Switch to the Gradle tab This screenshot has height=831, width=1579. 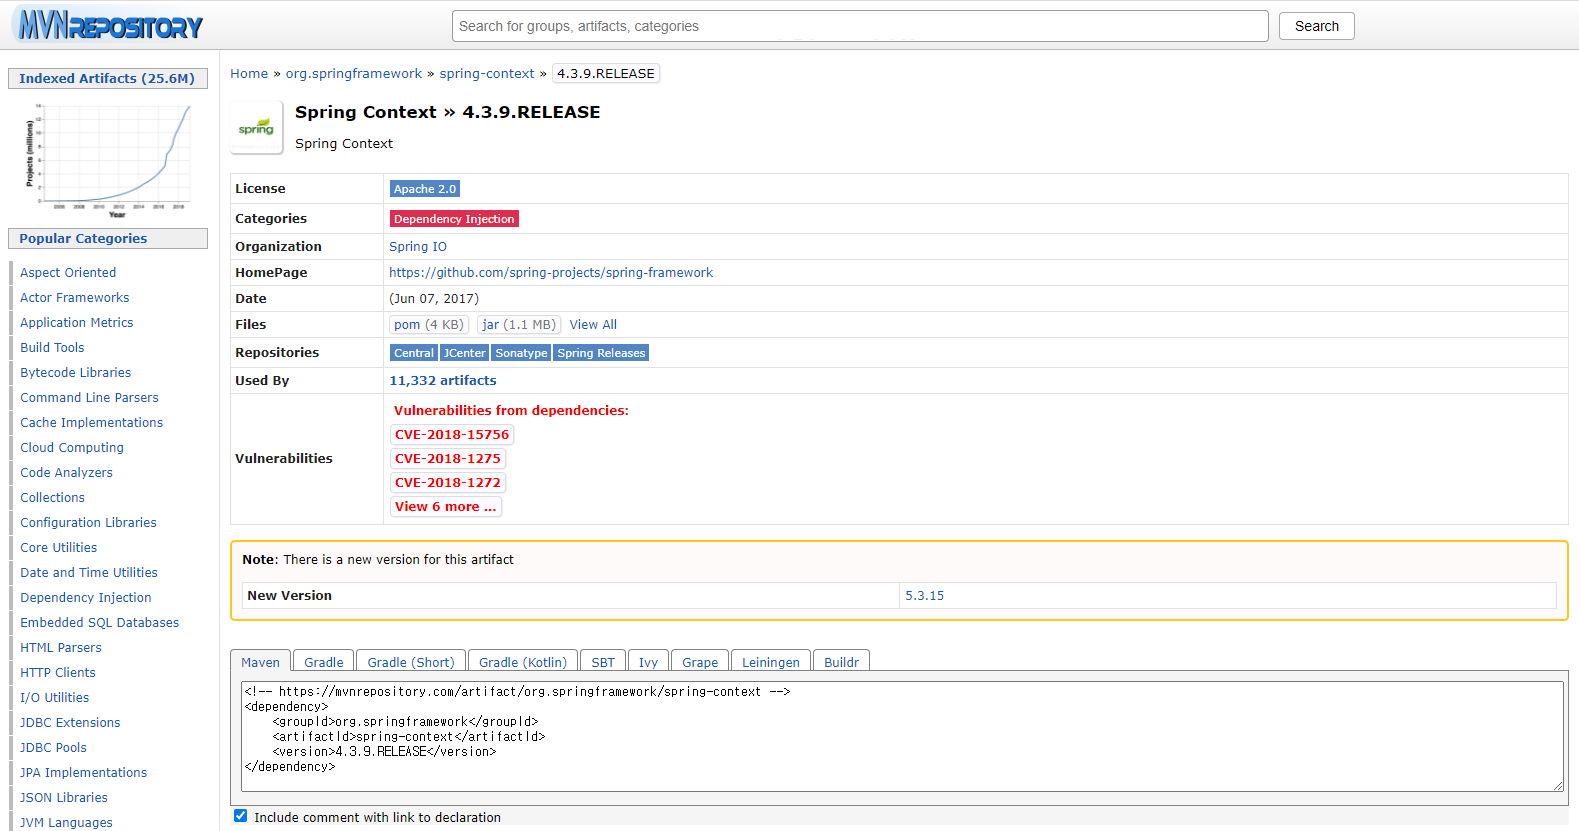coord(323,662)
